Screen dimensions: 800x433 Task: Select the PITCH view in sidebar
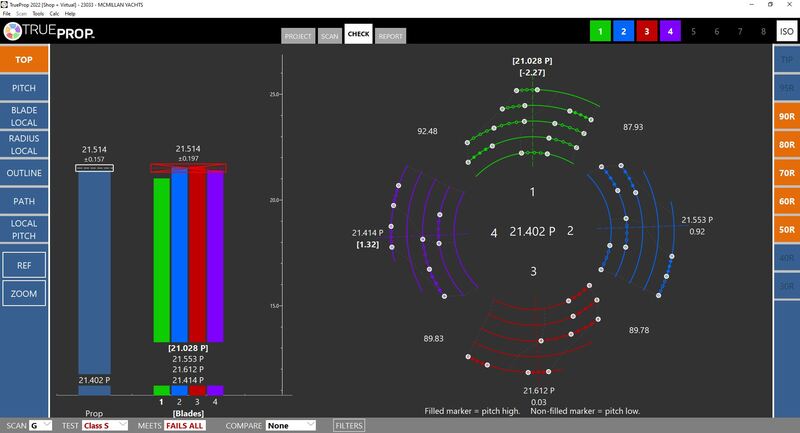(x=23, y=88)
